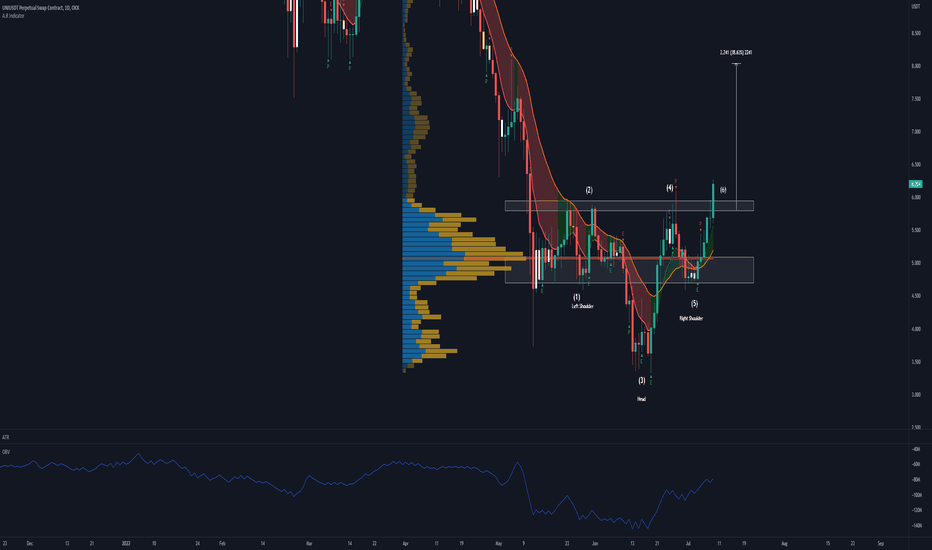Select the upper neckline rectangle zone
The height and width of the screenshot is (550, 932).
tap(629, 206)
